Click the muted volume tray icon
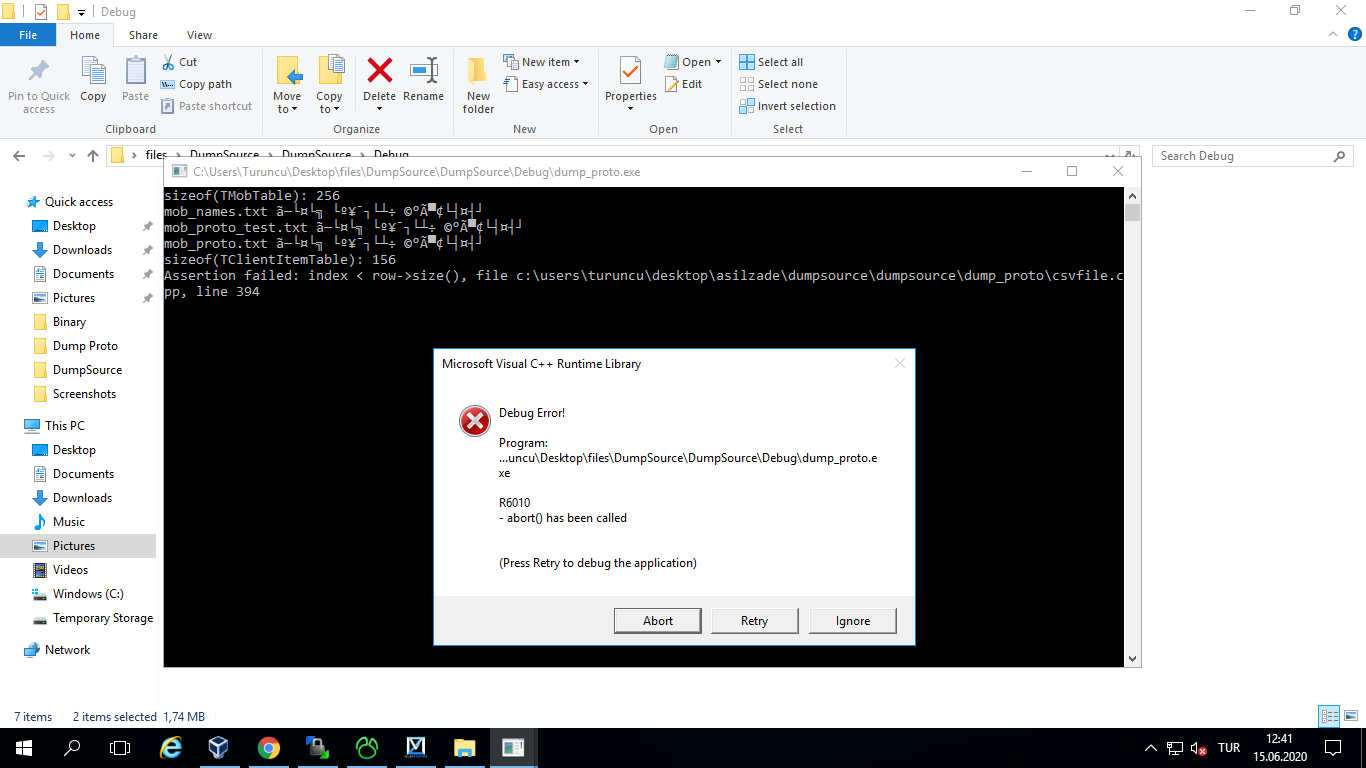The width and height of the screenshot is (1366, 768). [x=1199, y=748]
